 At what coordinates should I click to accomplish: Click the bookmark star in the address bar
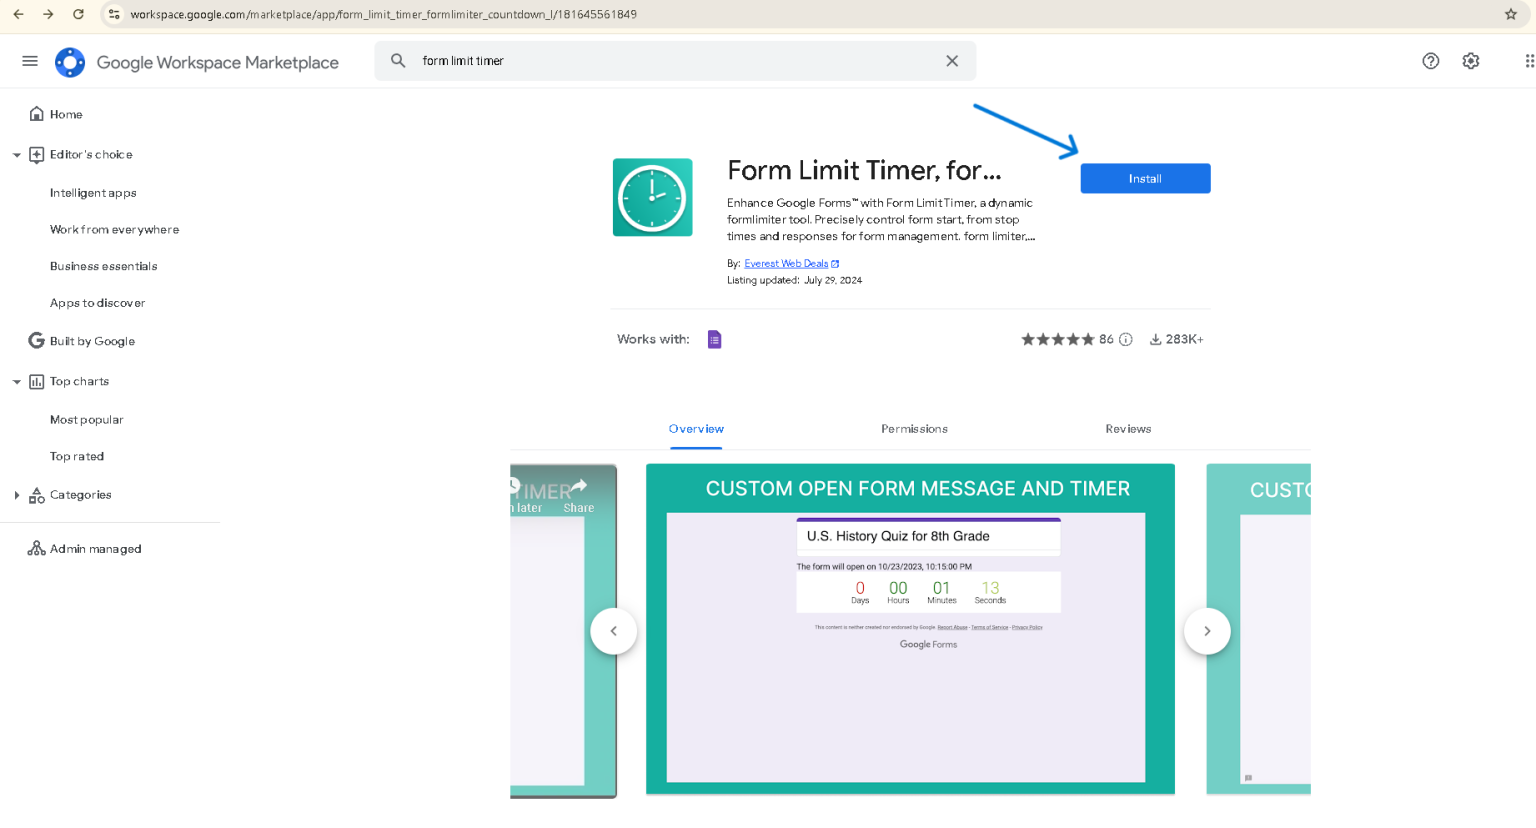coord(1510,14)
